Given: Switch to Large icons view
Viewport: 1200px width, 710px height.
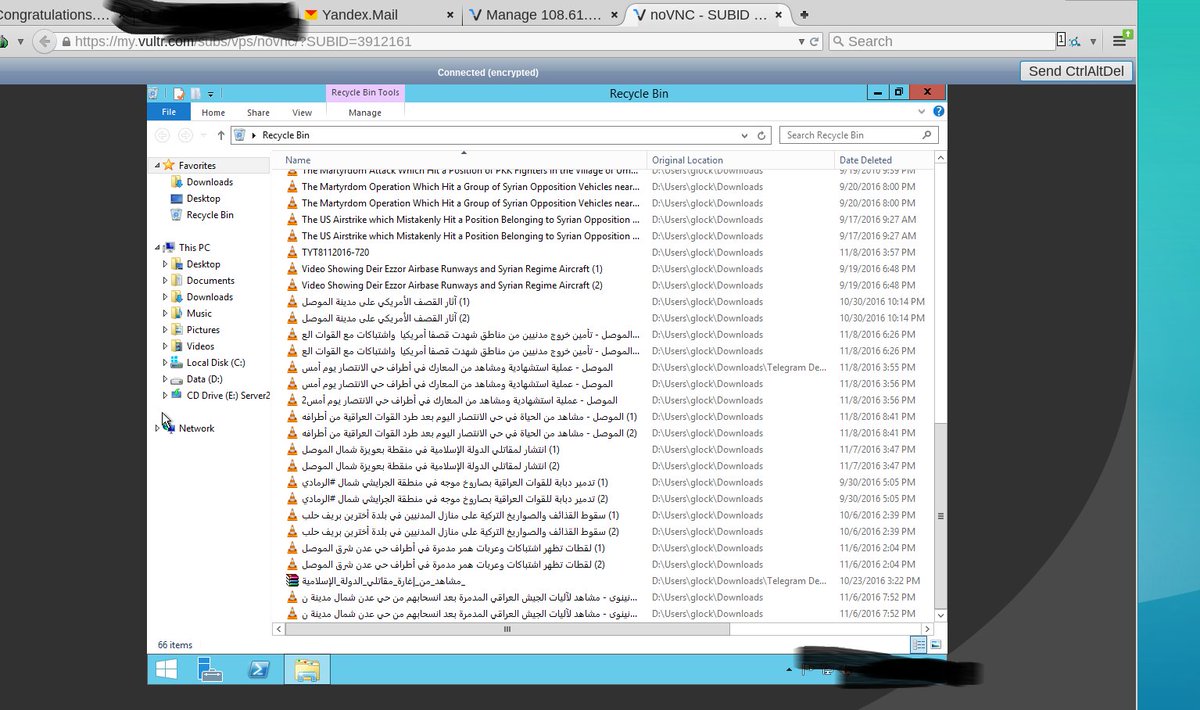Looking at the screenshot, I should (936, 645).
